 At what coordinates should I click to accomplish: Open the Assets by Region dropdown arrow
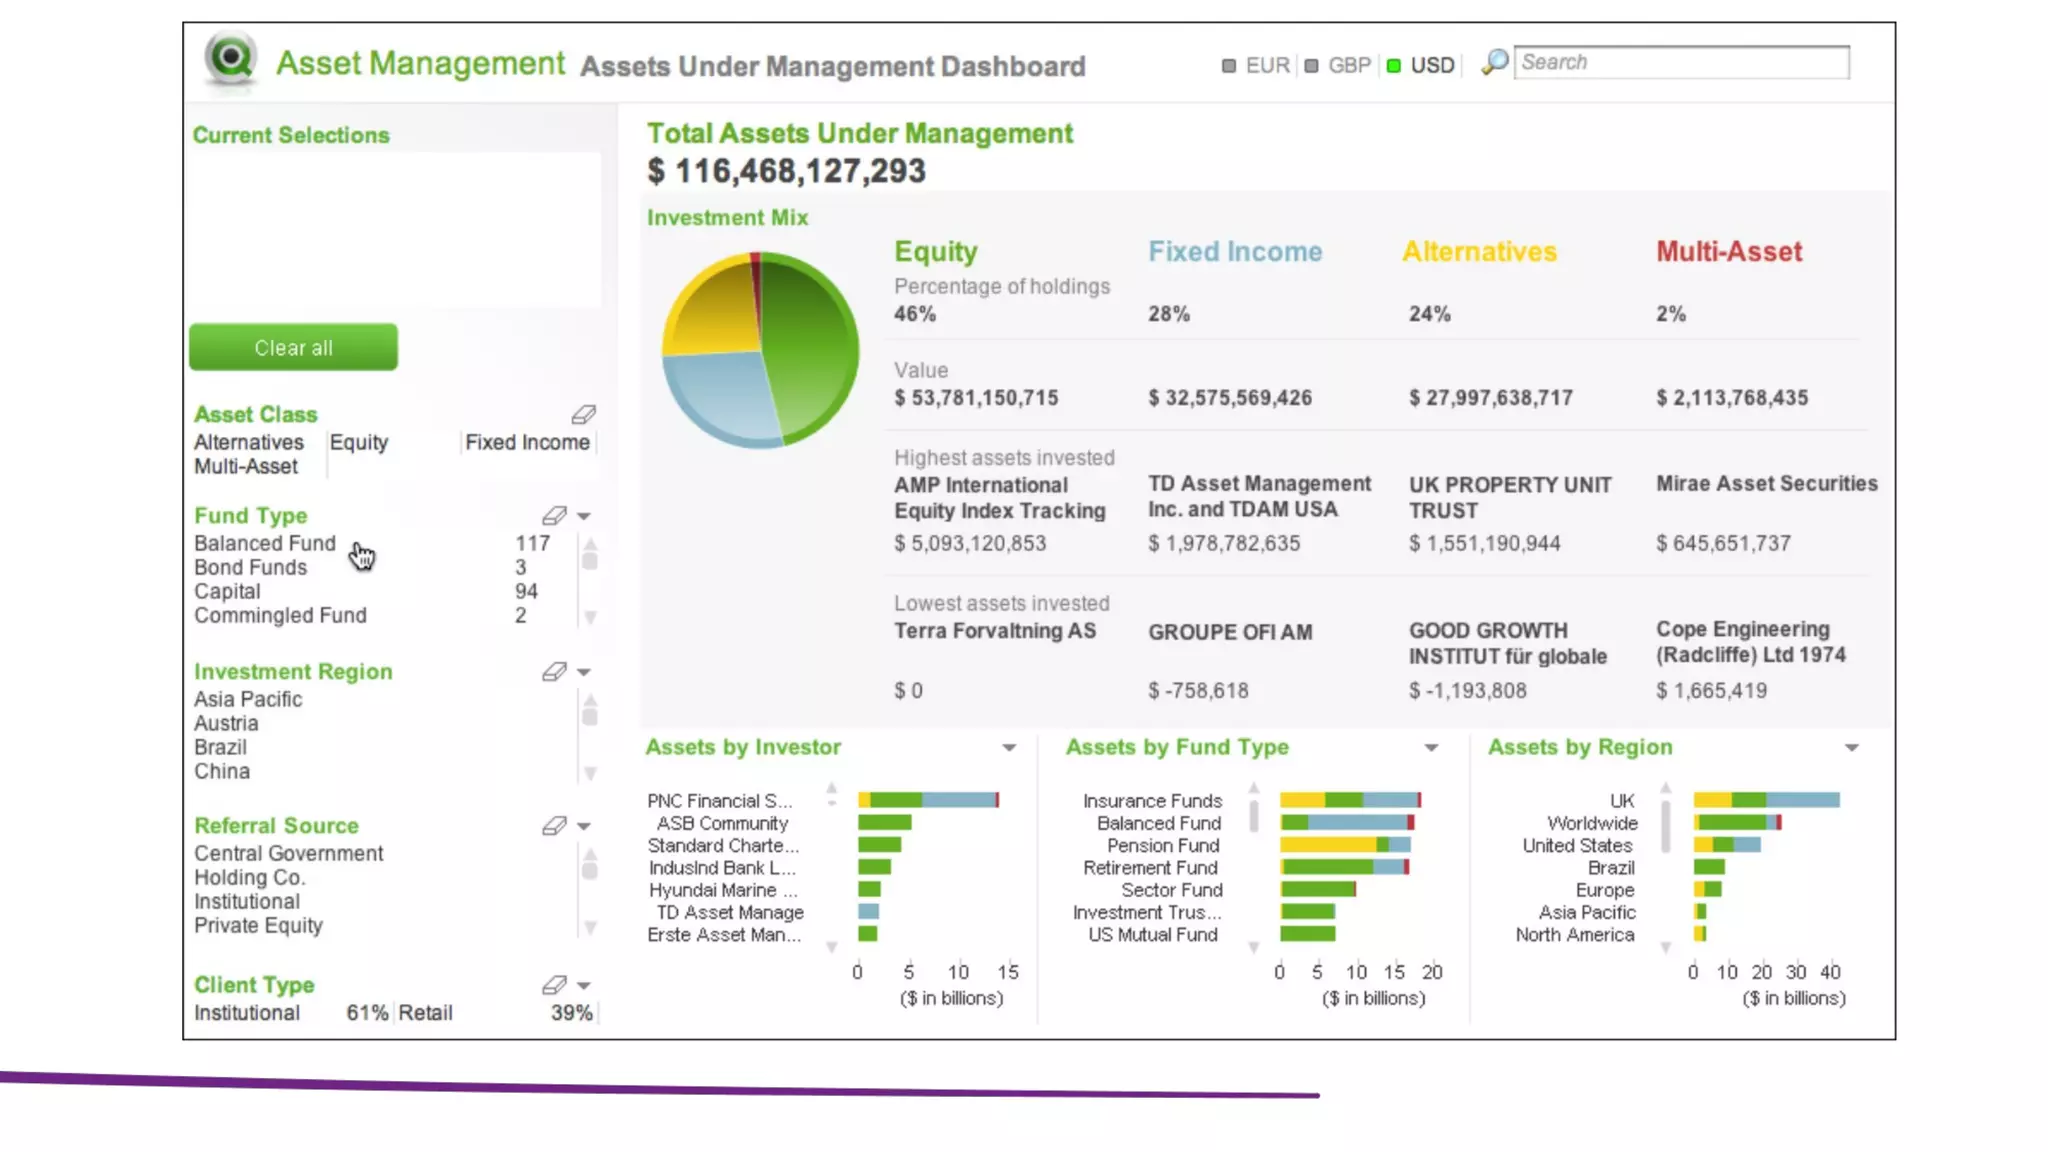pyautogui.click(x=1851, y=748)
